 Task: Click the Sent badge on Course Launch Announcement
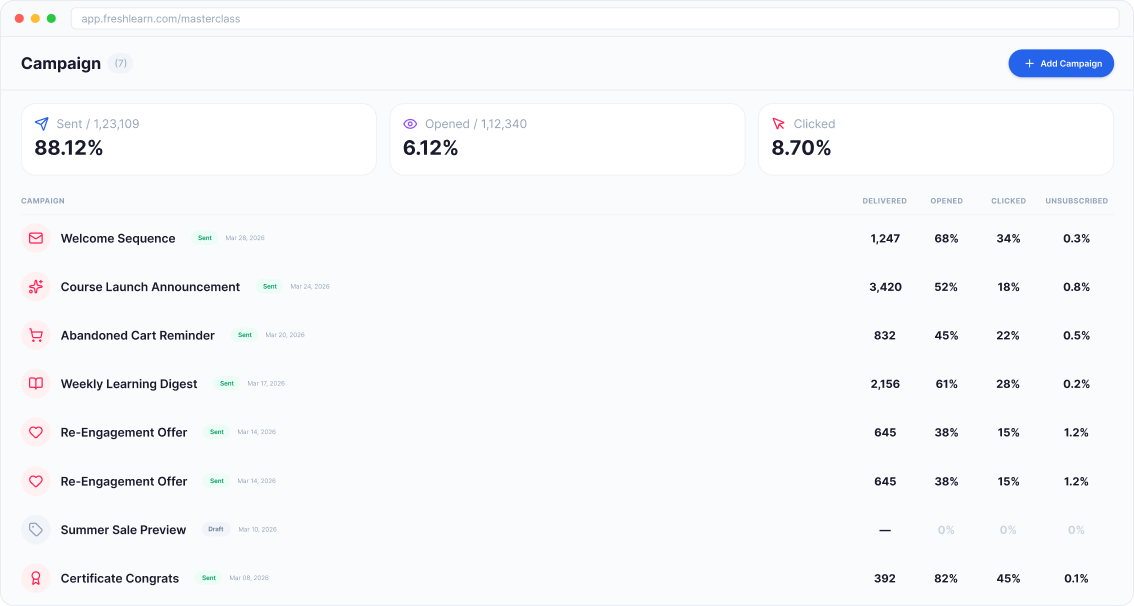(x=269, y=286)
